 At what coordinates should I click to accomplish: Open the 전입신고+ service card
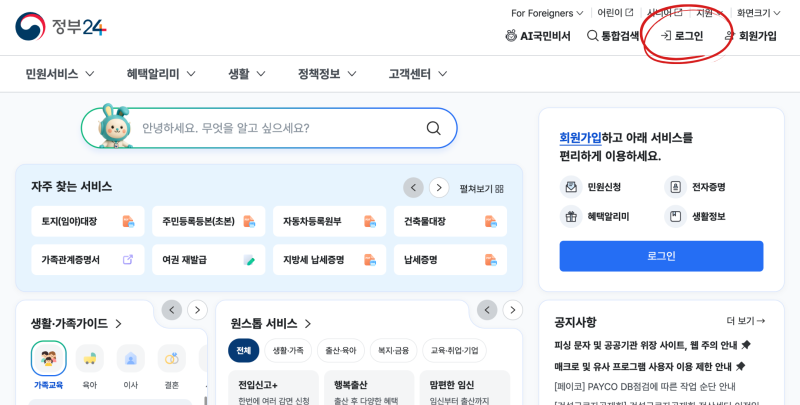click(273, 388)
